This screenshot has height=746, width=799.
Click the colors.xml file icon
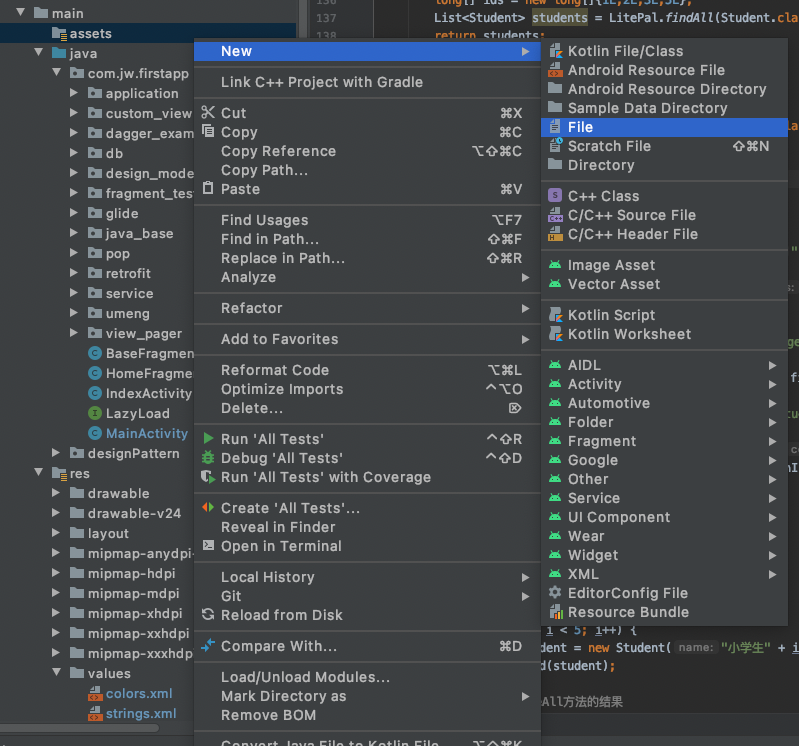tap(95, 694)
